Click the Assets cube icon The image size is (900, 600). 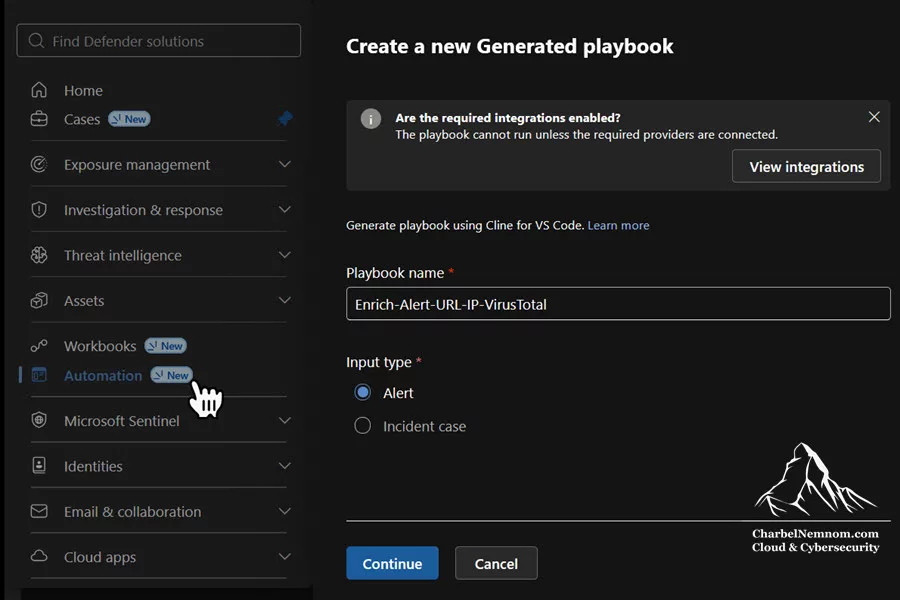39,300
